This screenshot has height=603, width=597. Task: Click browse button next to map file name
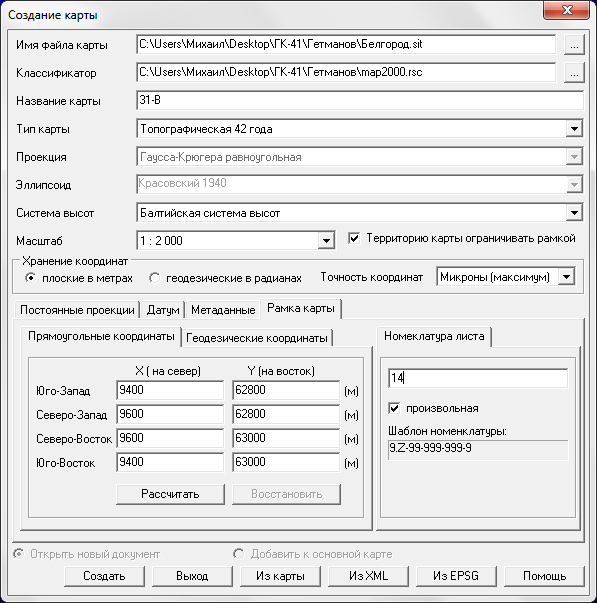[x=574, y=45]
